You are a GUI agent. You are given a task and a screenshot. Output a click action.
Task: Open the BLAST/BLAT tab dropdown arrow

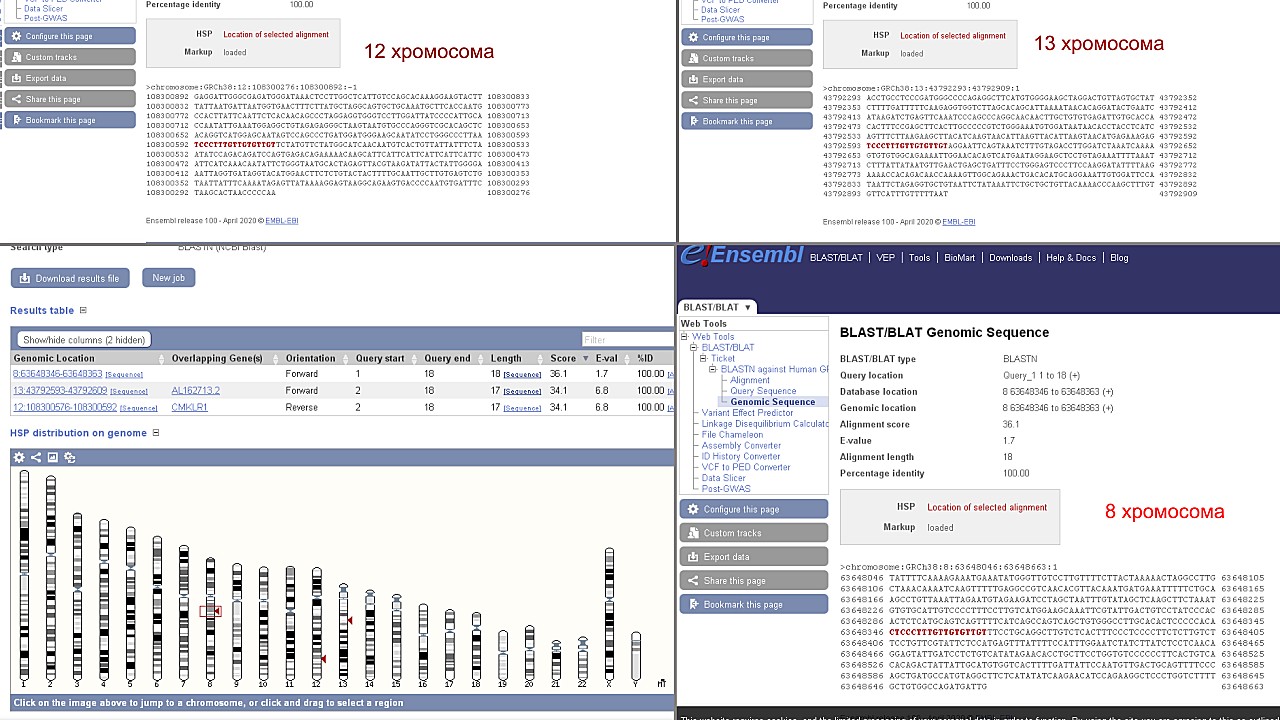pos(747,307)
